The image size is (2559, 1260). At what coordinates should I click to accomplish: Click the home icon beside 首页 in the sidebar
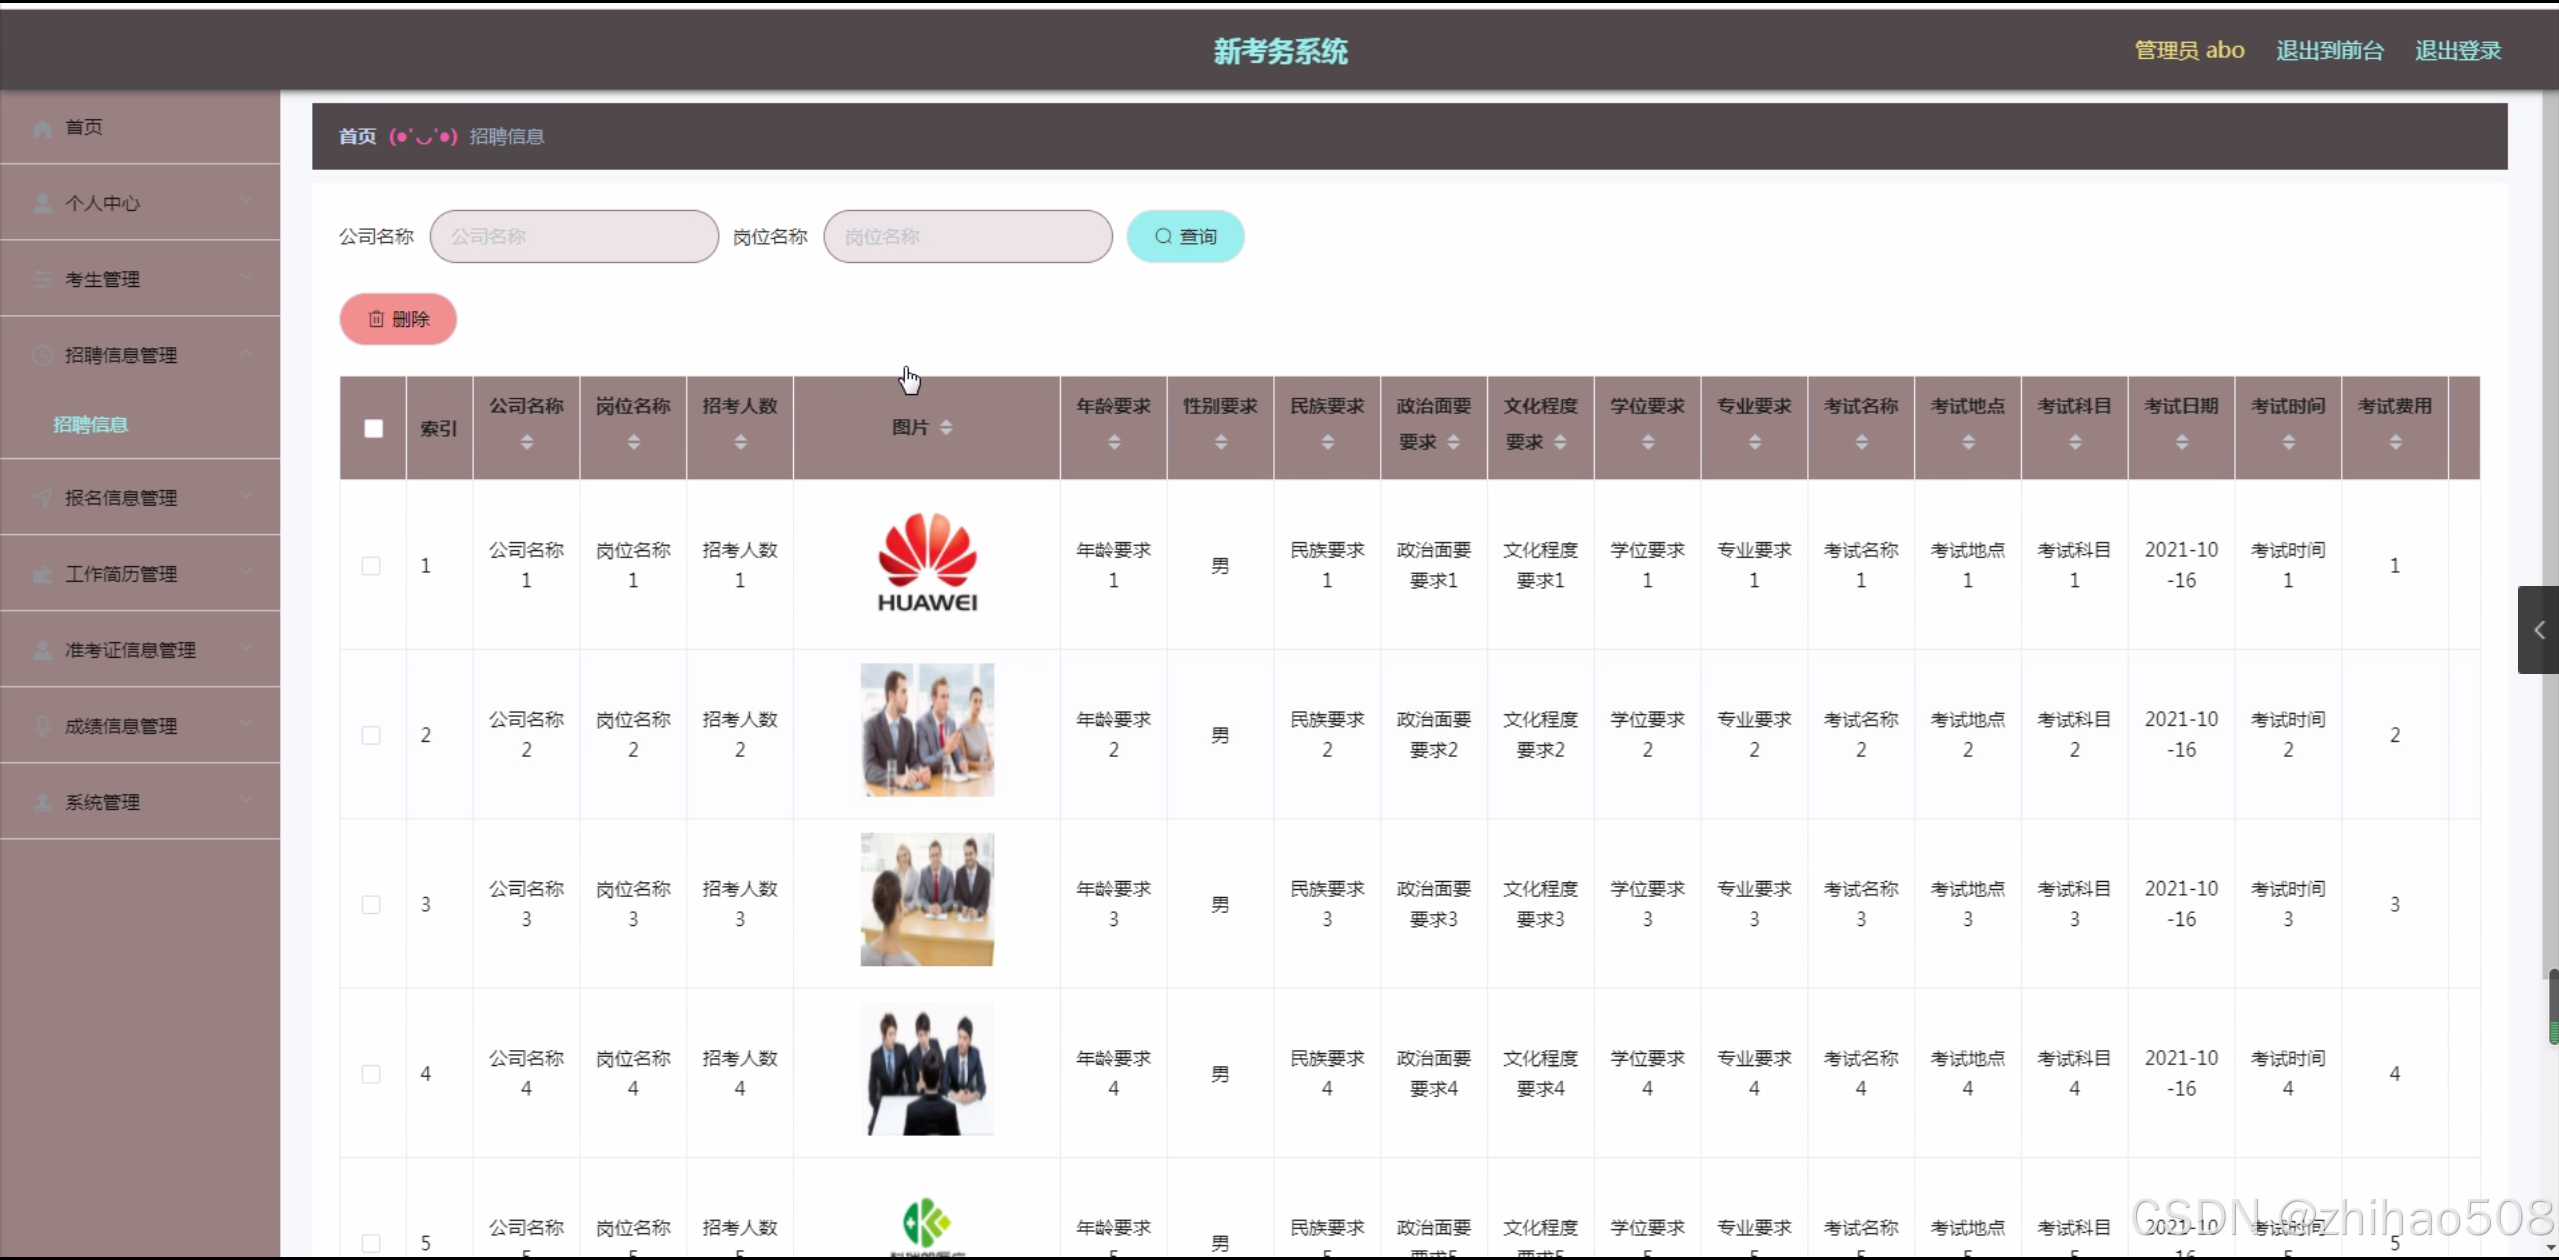coord(42,128)
